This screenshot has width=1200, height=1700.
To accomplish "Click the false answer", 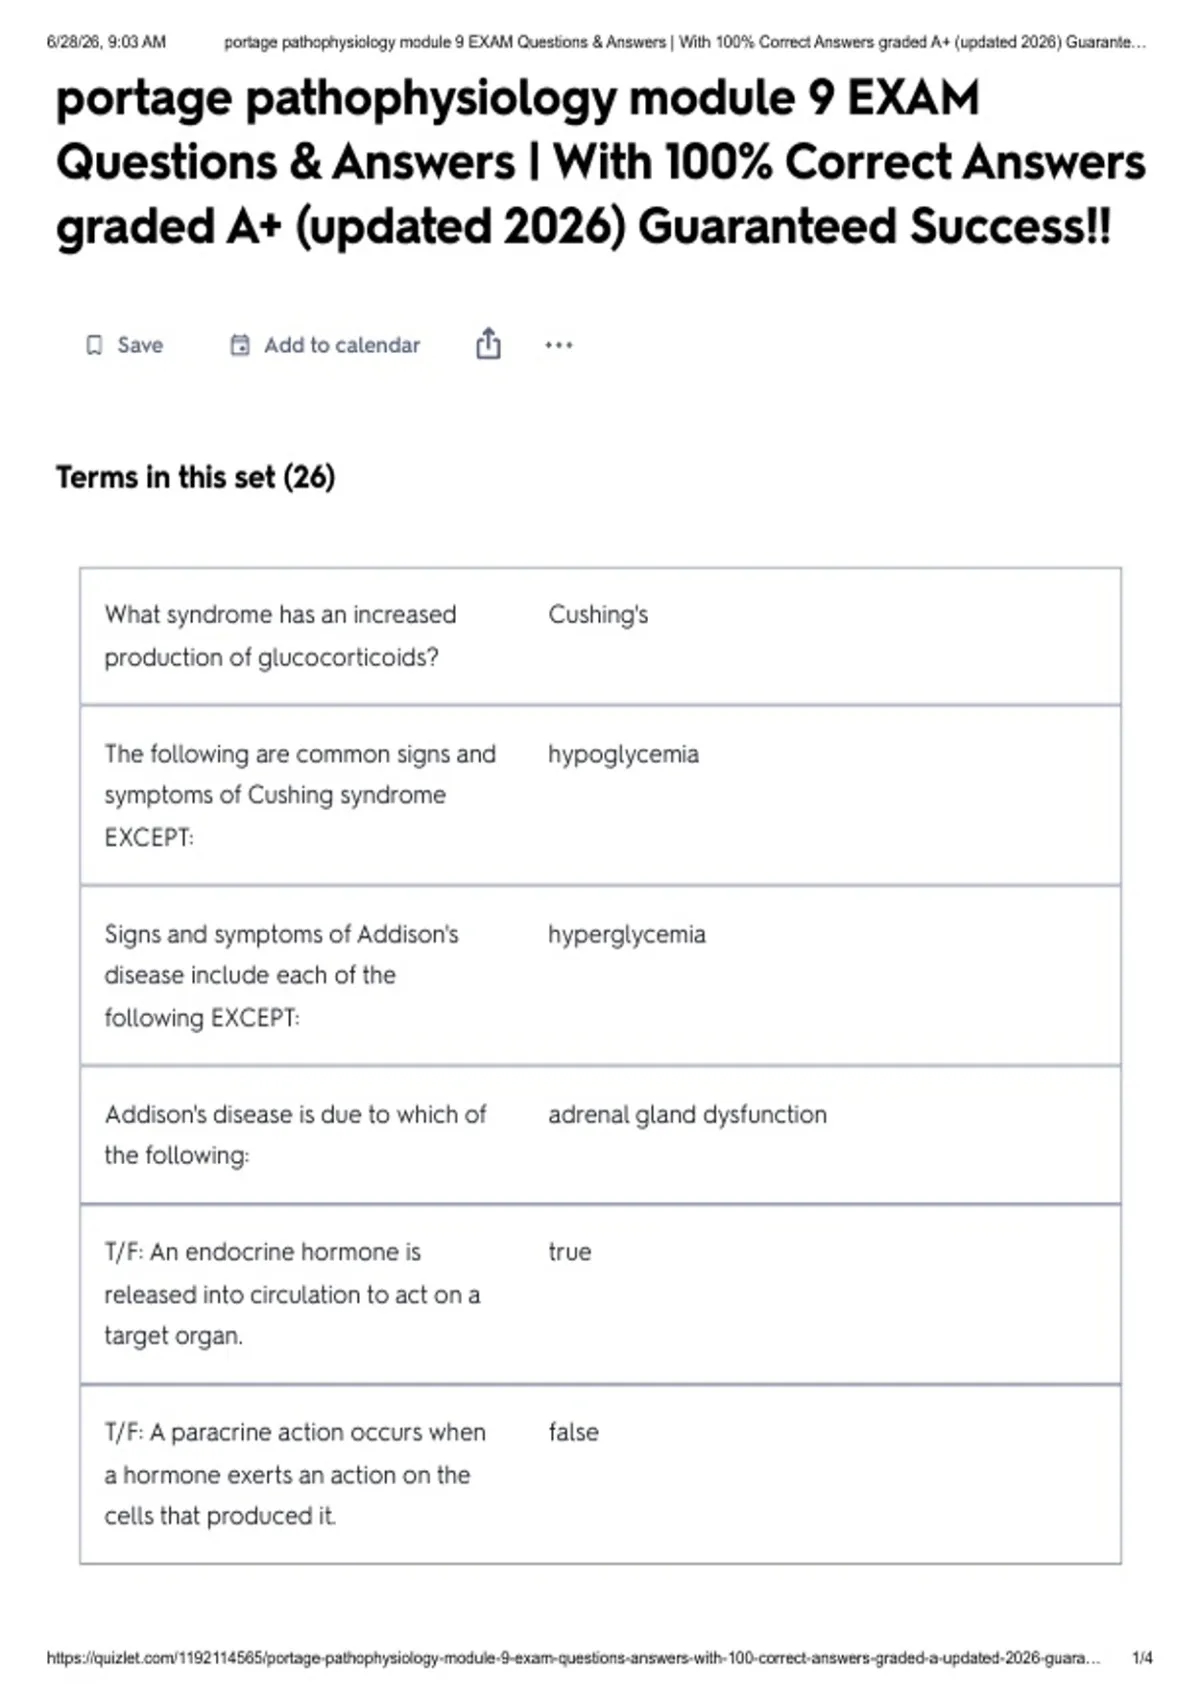I will click(573, 1432).
